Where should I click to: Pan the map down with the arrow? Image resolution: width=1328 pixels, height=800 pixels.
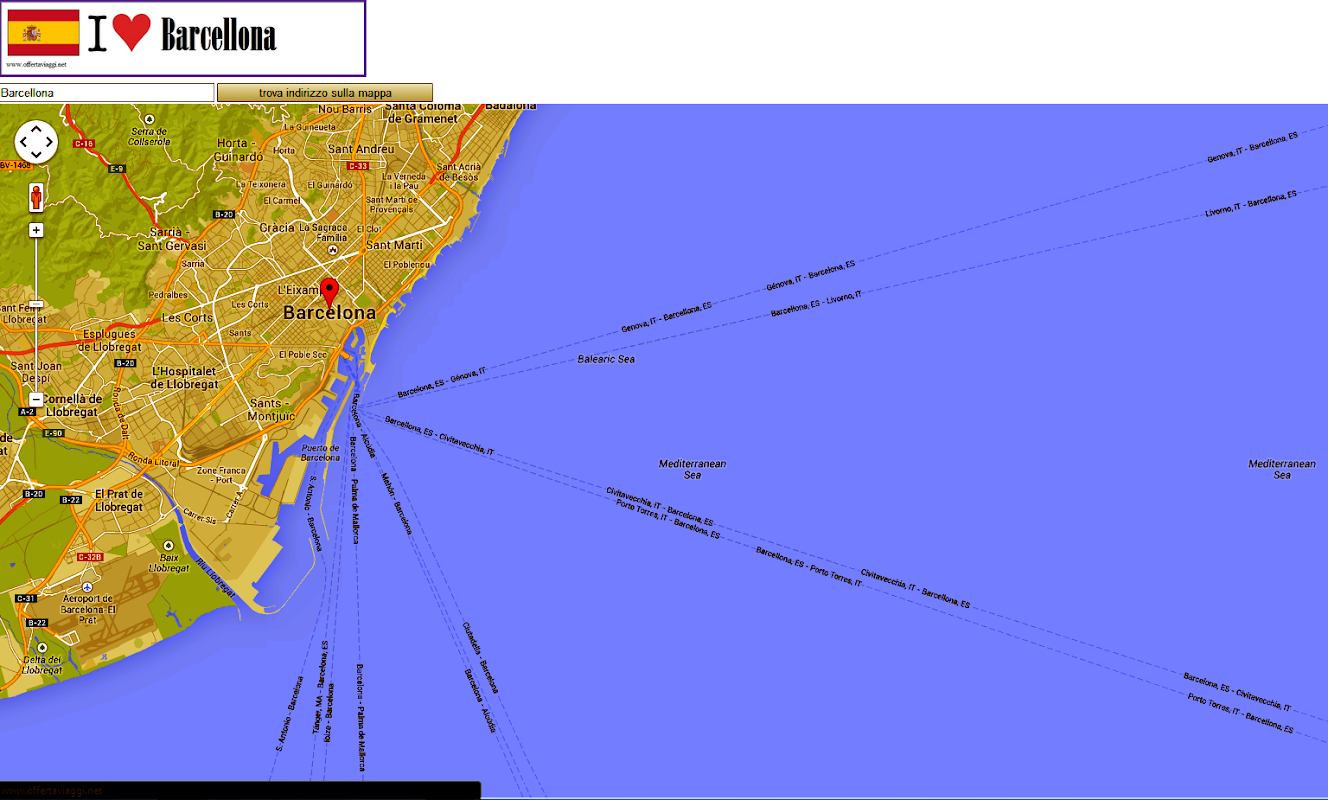(x=36, y=155)
